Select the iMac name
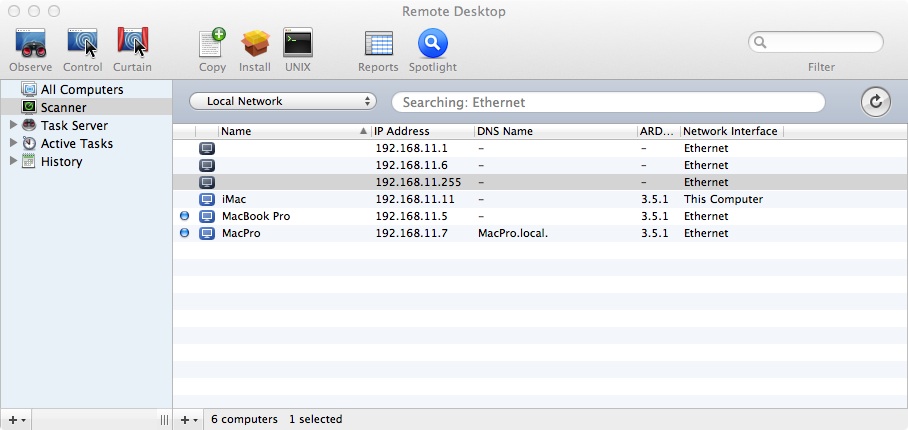 [234, 199]
